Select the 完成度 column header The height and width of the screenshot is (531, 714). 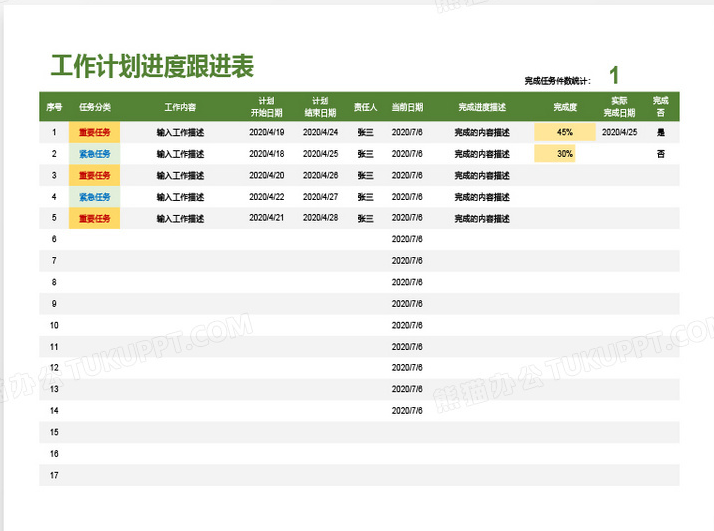pos(565,106)
